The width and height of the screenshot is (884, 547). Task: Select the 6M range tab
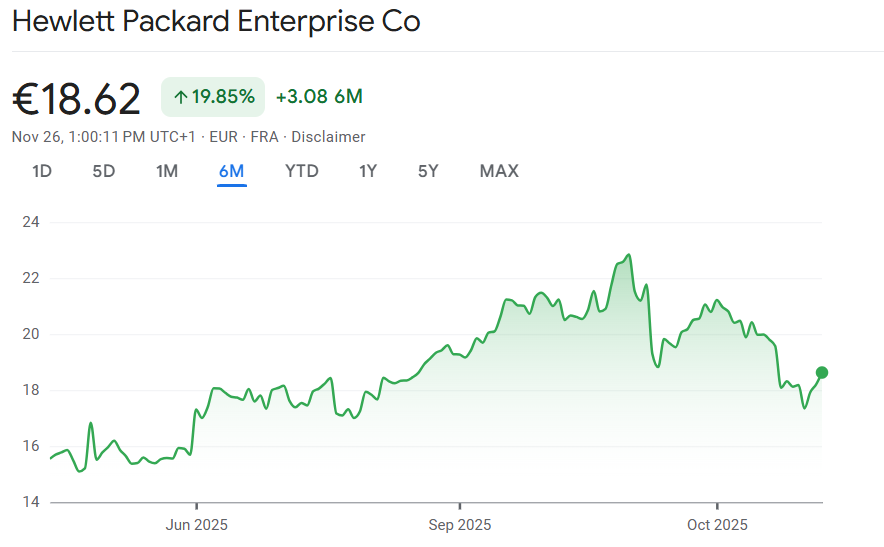pos(231,171)
